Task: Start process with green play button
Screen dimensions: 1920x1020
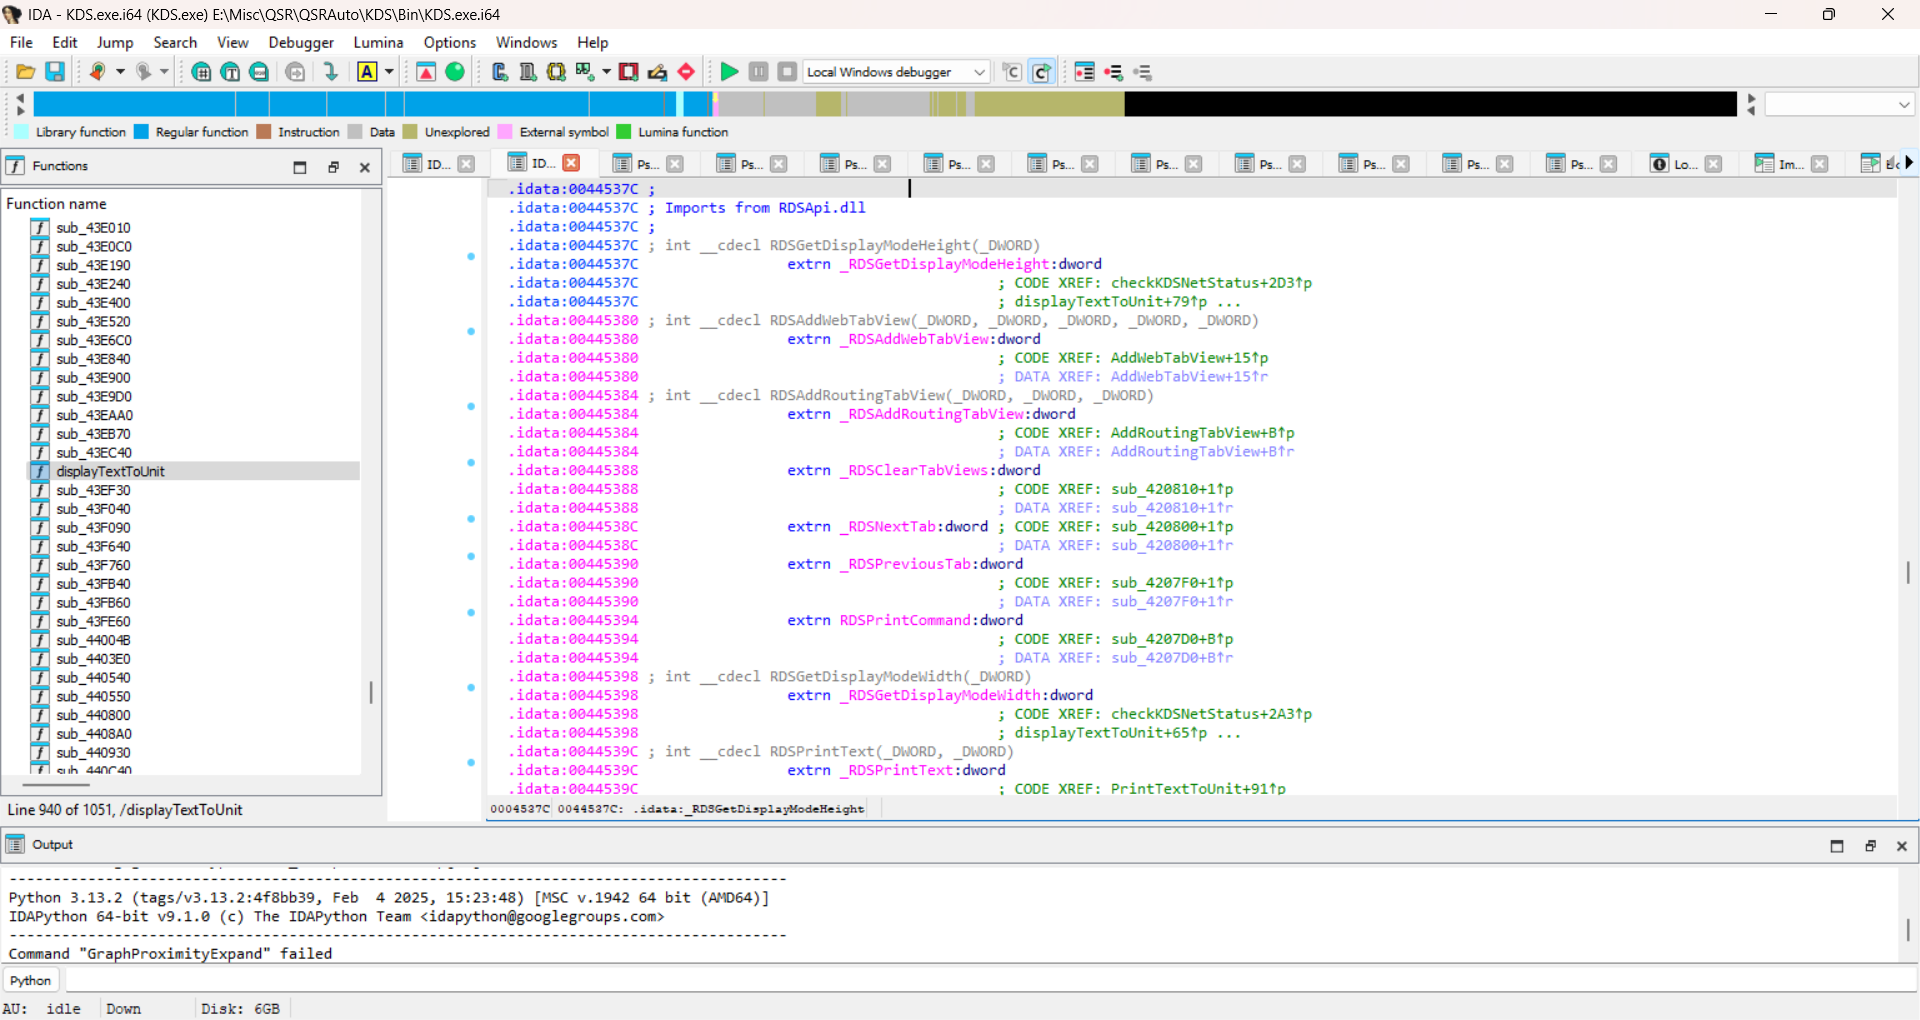Action: pyautogui.click(x=729, y=72)
